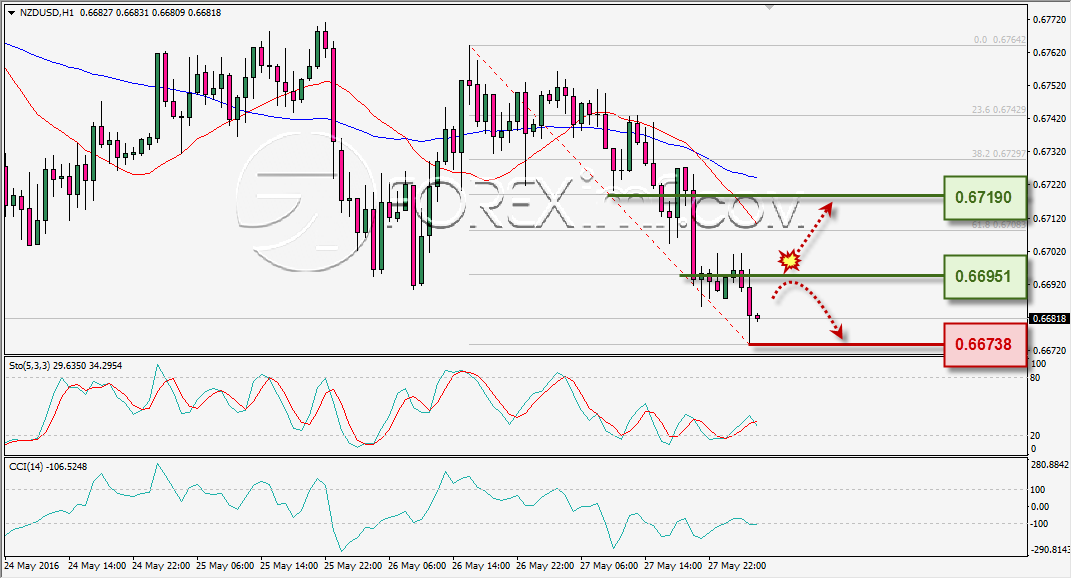Click the time axis label 25 May 14:00
1072x579 pixels.
289,566
